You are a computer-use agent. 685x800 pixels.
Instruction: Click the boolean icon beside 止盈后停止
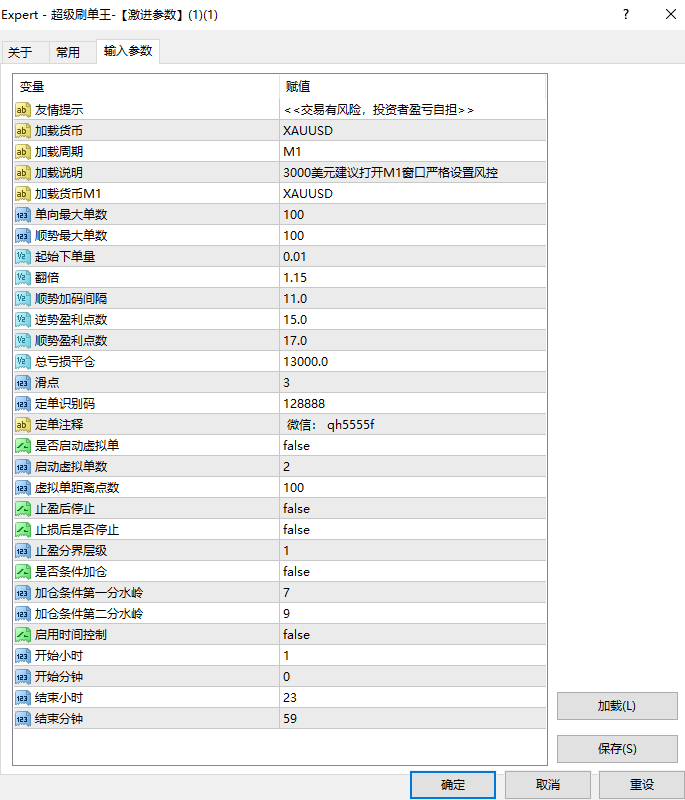[x=22, y=509]
